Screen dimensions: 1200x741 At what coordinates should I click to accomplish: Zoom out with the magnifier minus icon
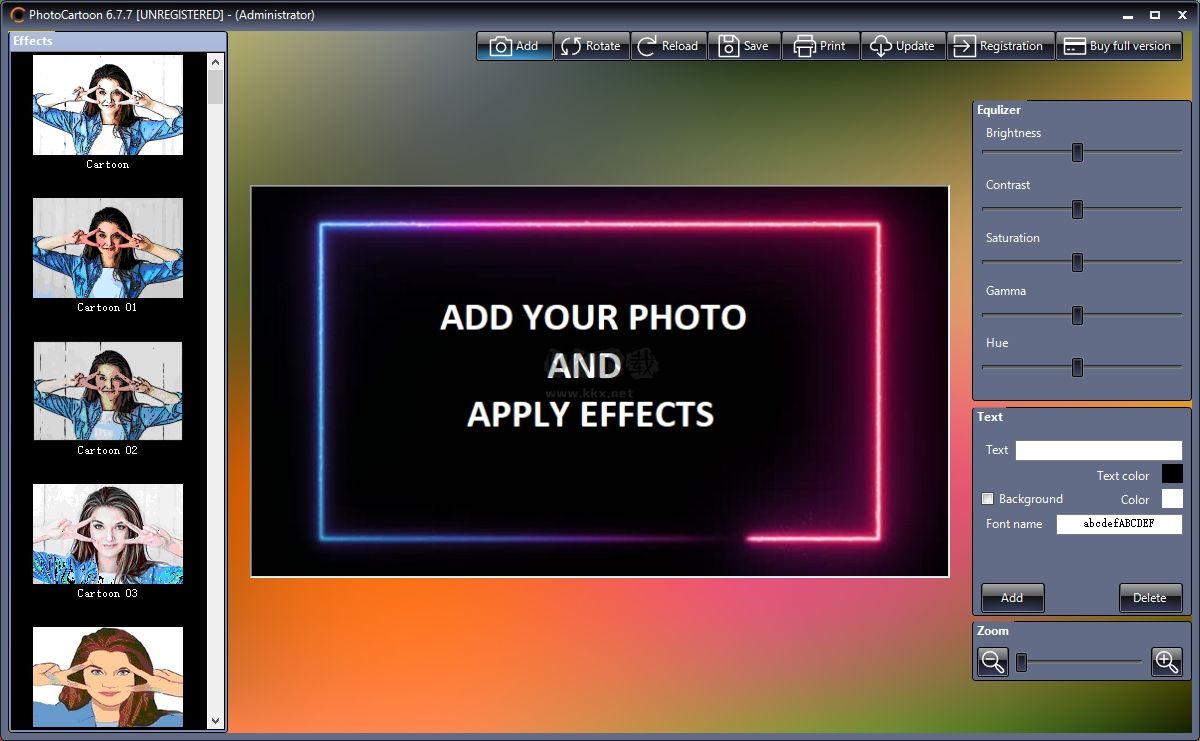click(993, 661)
